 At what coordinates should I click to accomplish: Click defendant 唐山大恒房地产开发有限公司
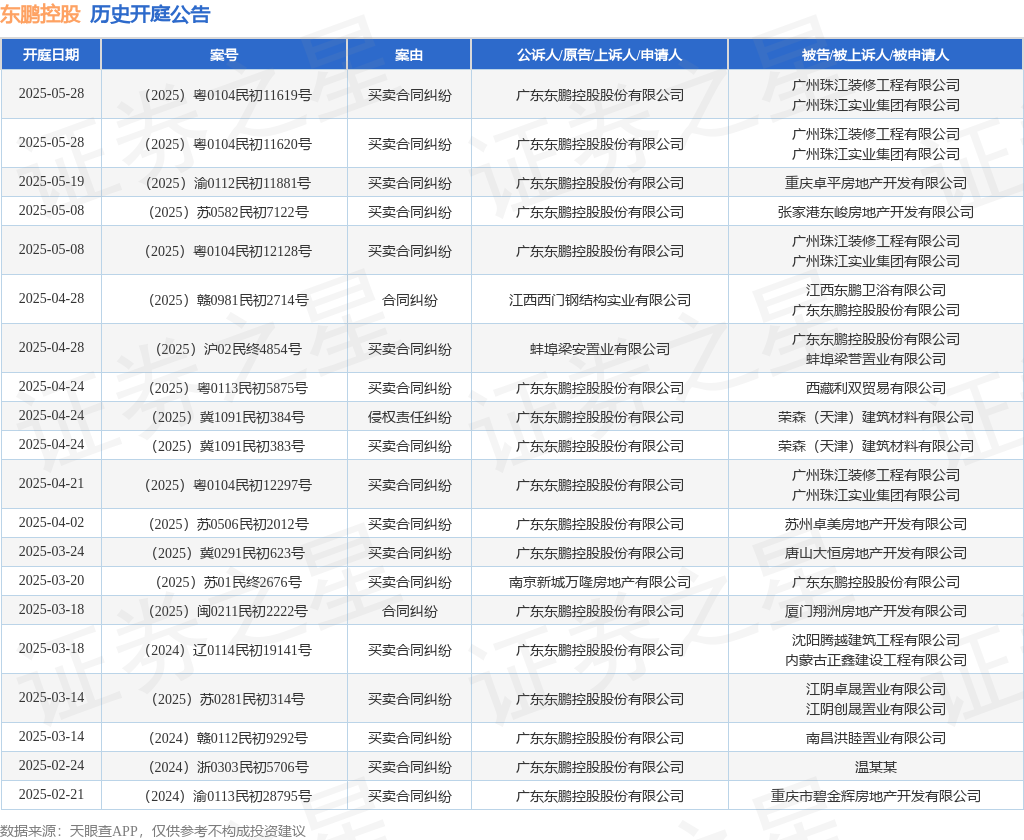click(x=876, y=553)
